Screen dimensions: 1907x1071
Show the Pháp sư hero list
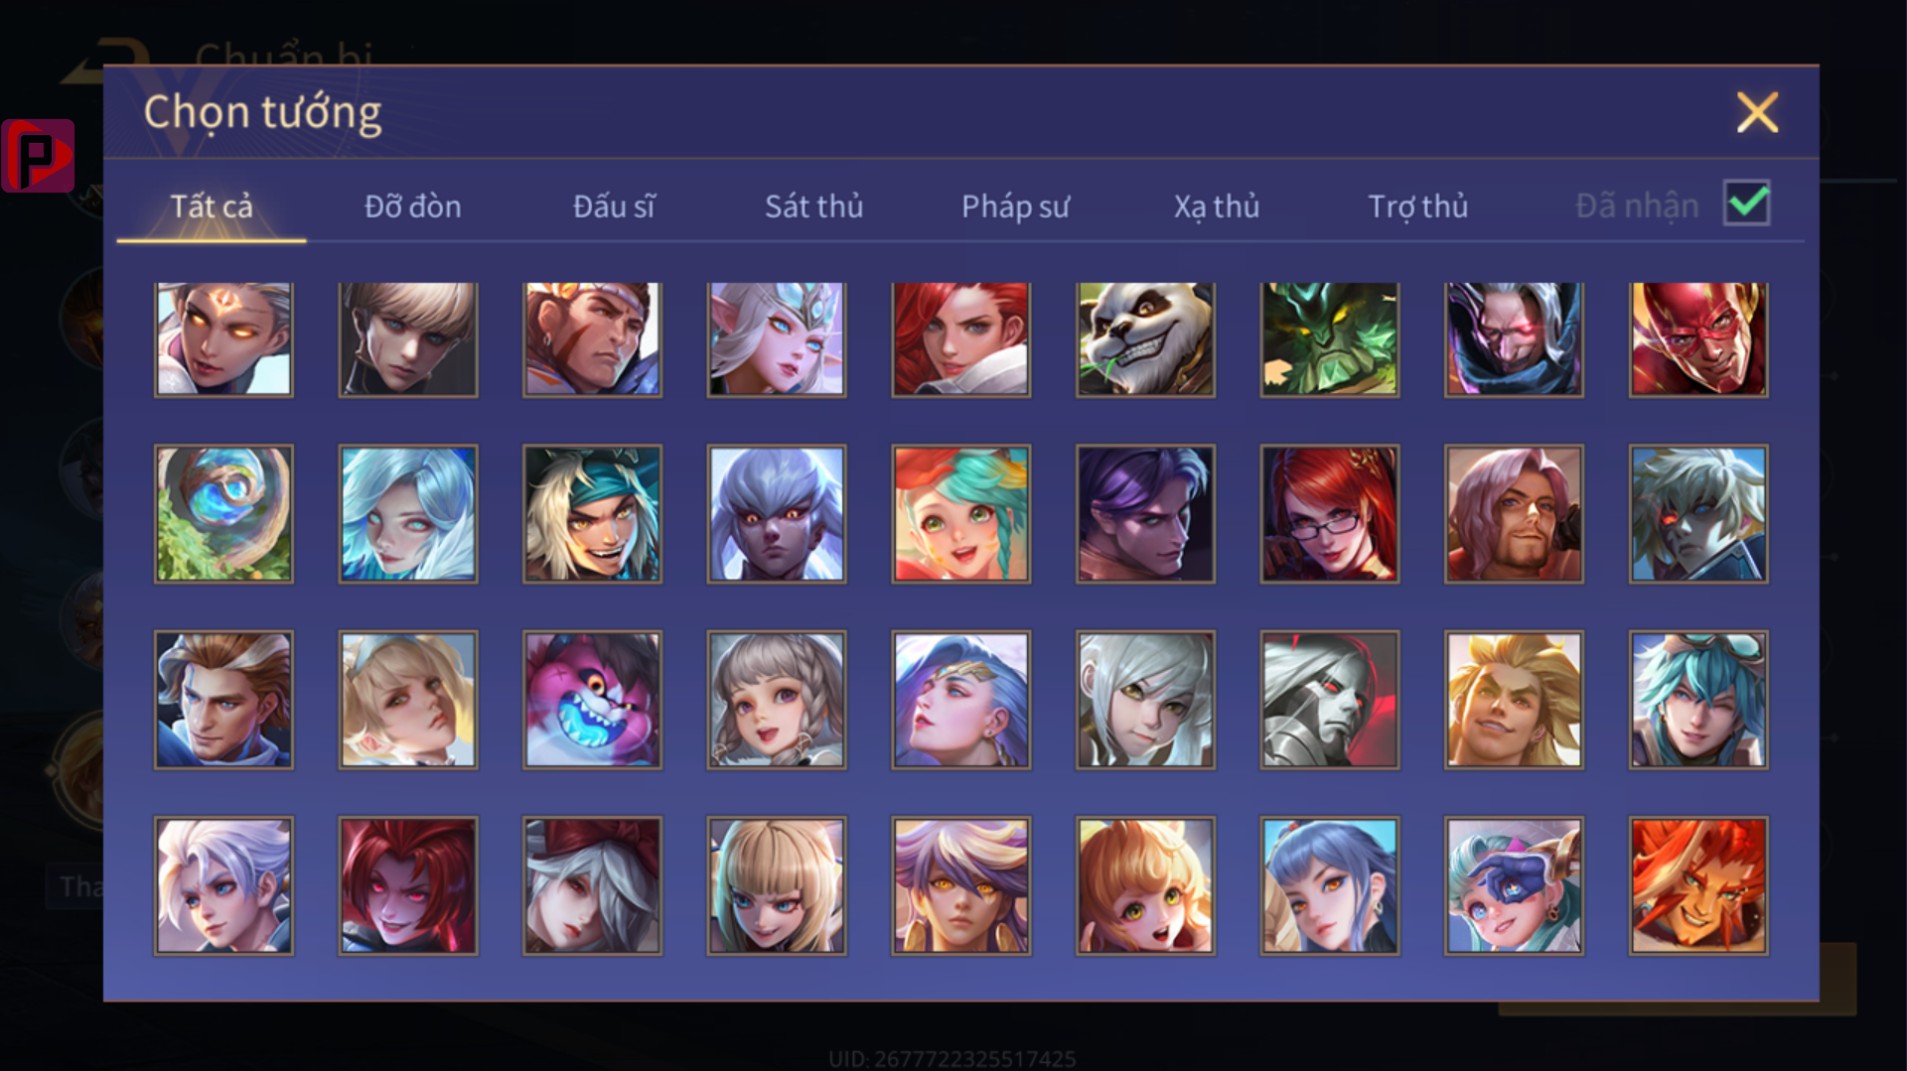click(1015, 206)
